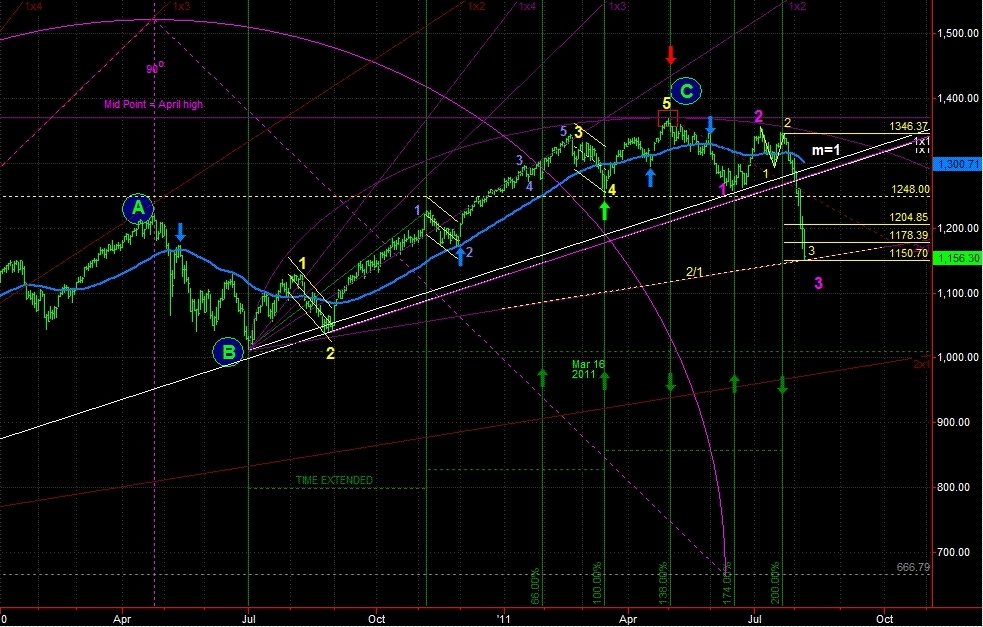Select the blue down arrow right of marker A
983x627 pixels.
(x=180, y=232)
